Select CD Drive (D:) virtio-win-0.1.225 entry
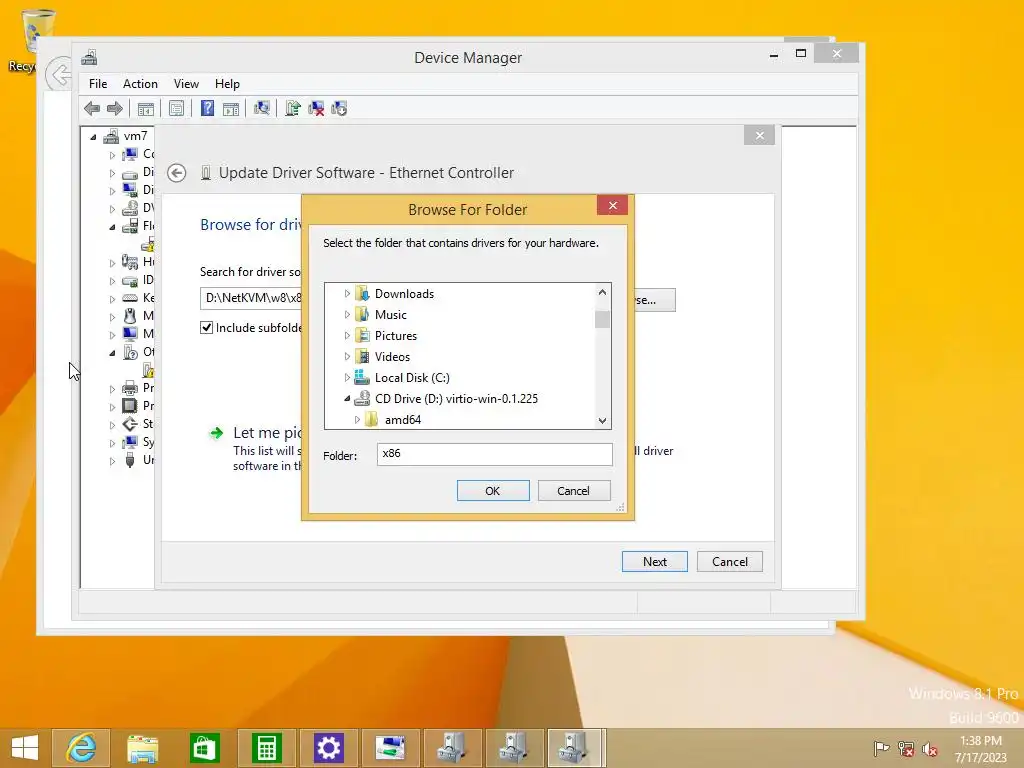This screenshot has width=1024, height=768. pyautogui.click(x=456, y=398)
